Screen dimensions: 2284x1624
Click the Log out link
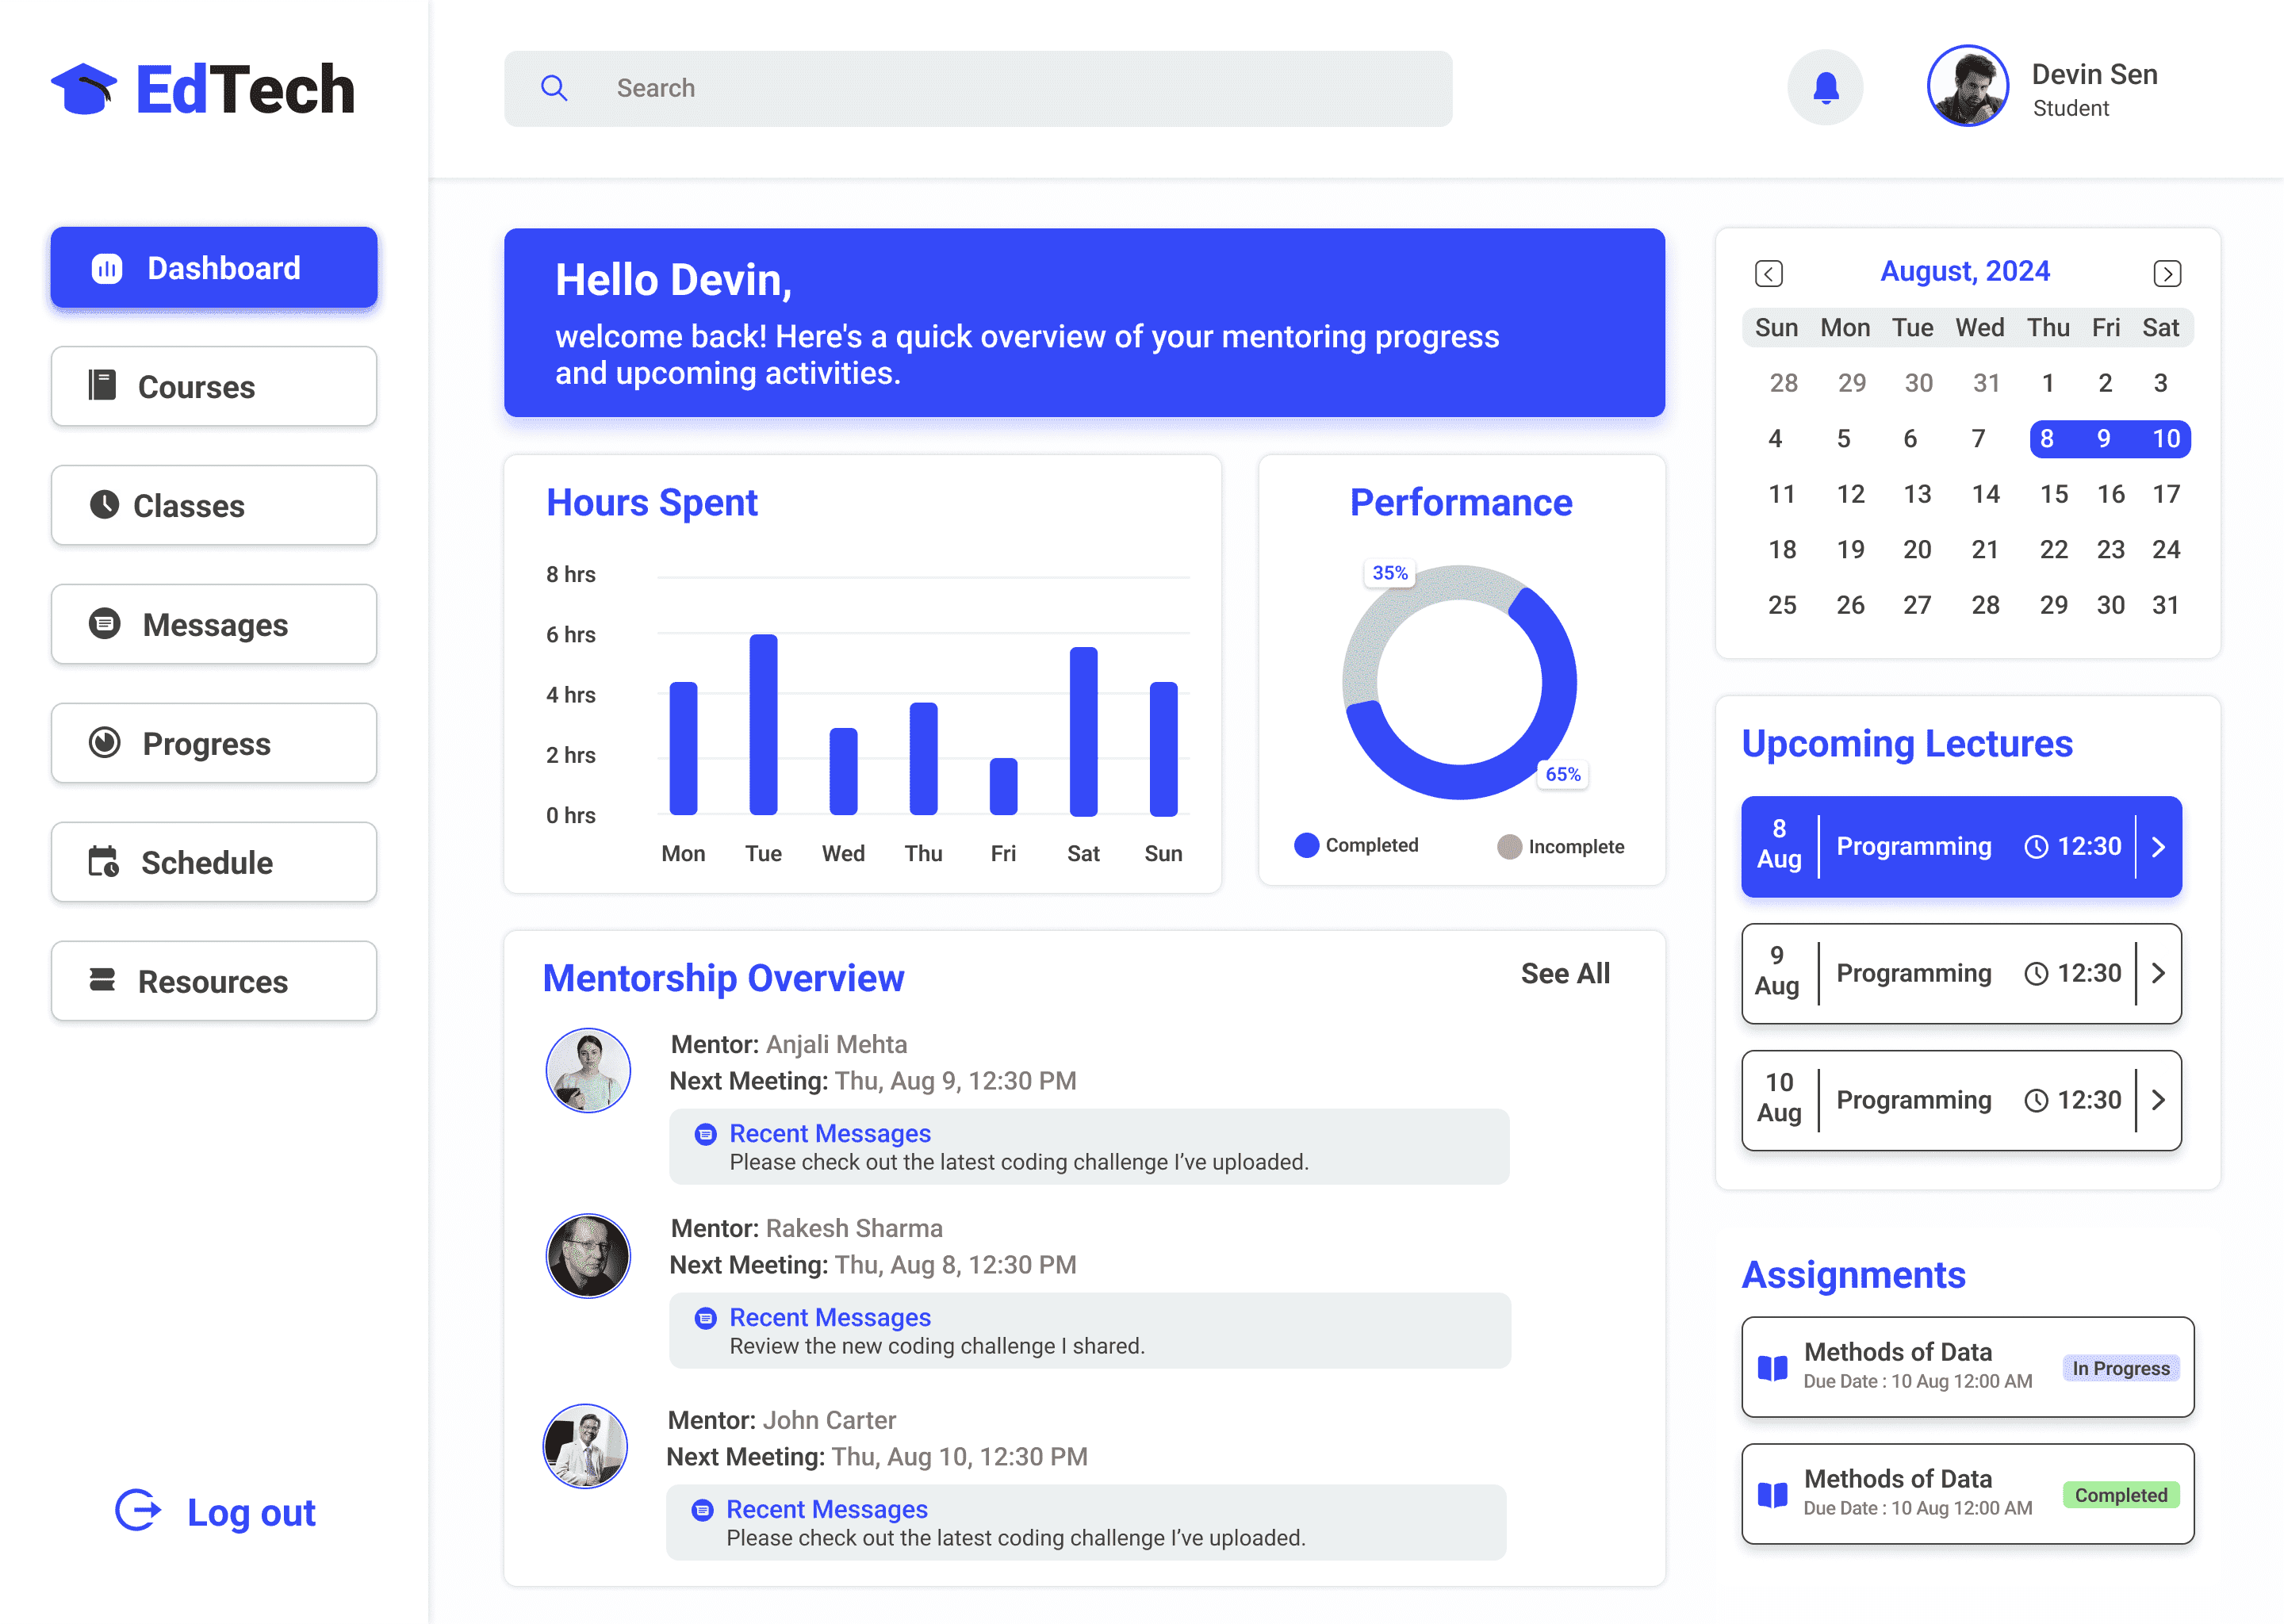click(x=251, y=1513)
